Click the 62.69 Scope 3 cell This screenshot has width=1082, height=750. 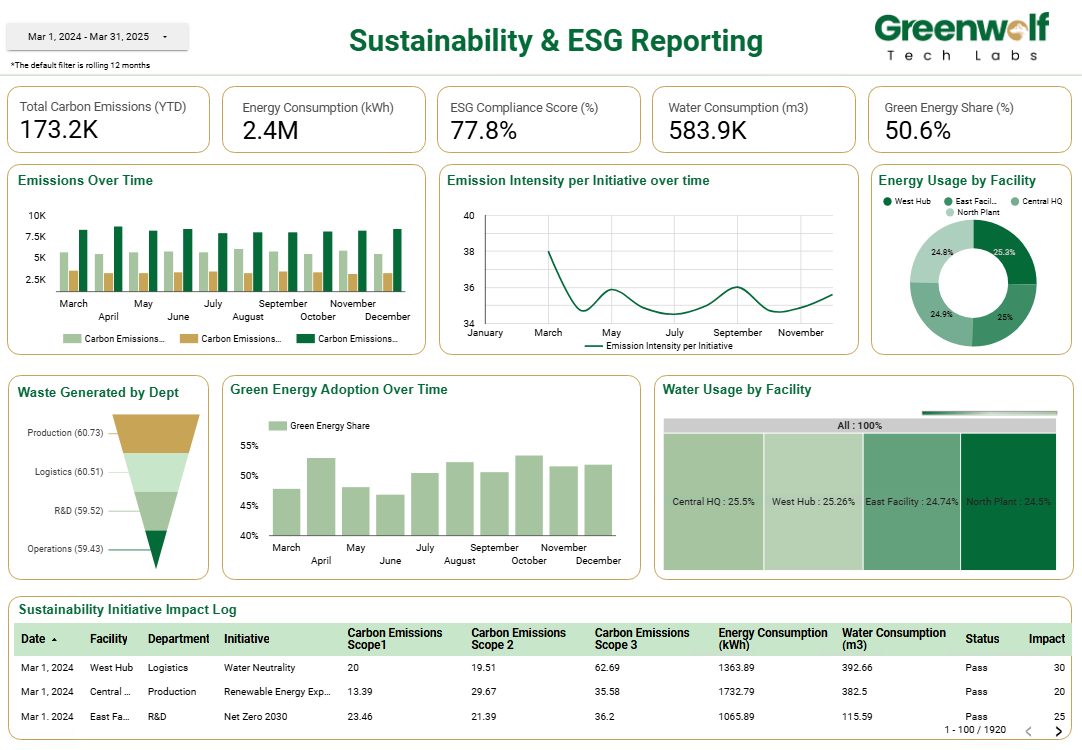coord(607,668)
